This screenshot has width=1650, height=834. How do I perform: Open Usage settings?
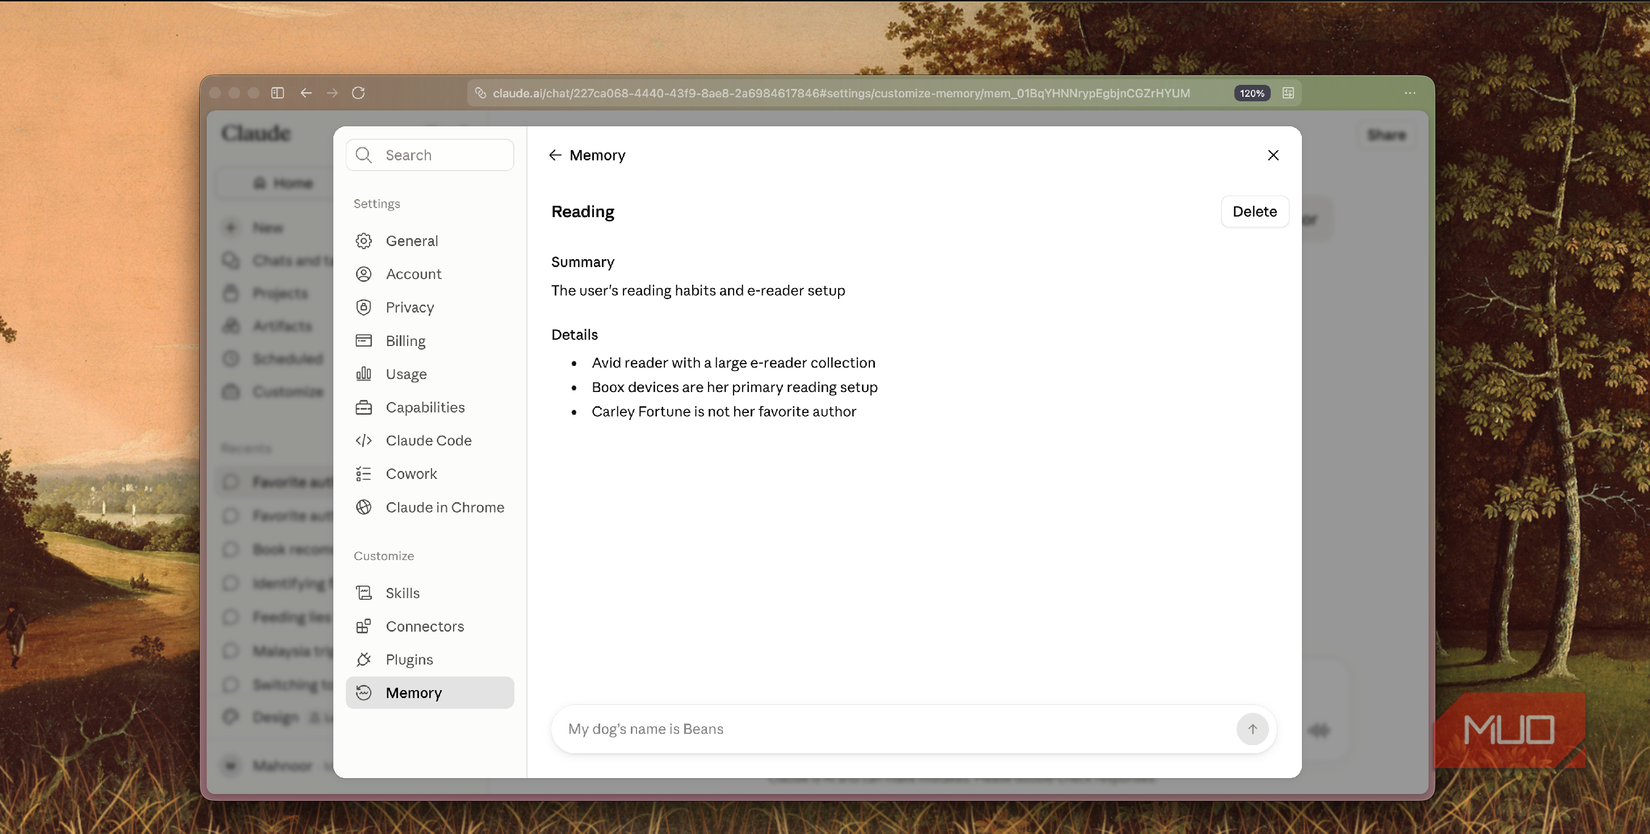(430, 374)
